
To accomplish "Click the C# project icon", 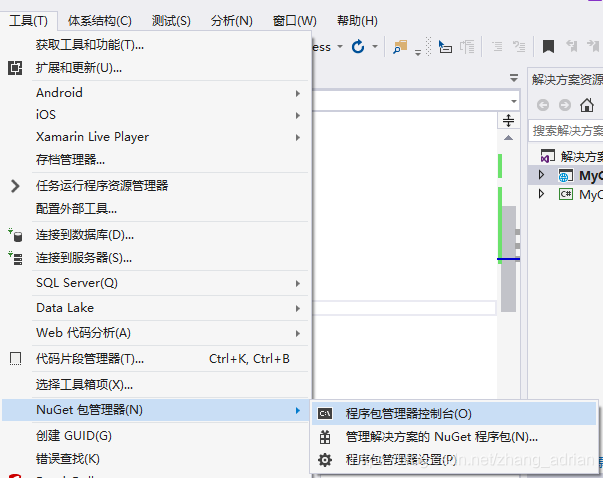I will pos(566,194).
